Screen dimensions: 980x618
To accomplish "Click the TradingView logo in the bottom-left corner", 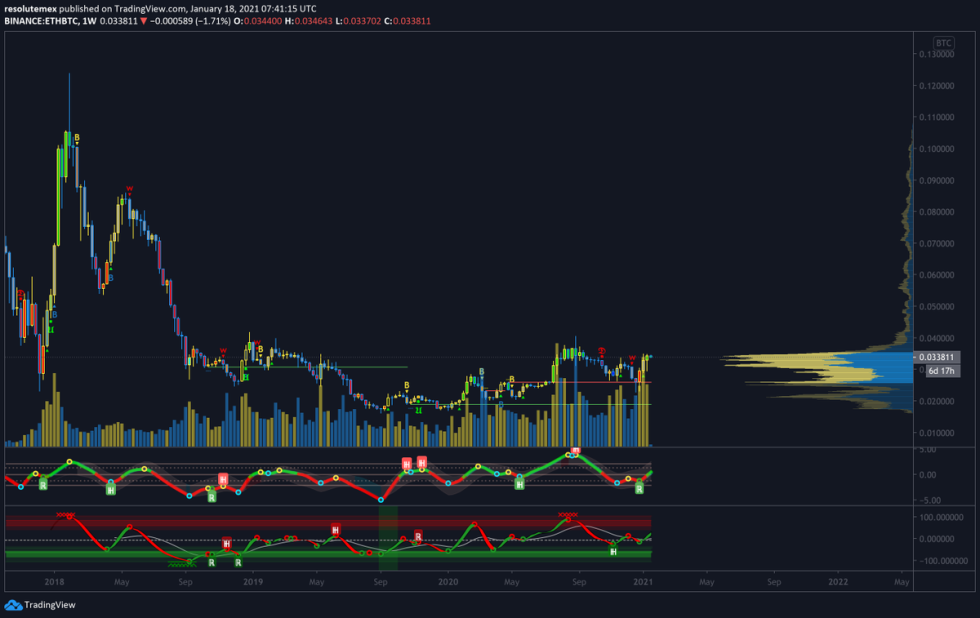I will click(16, 604).
